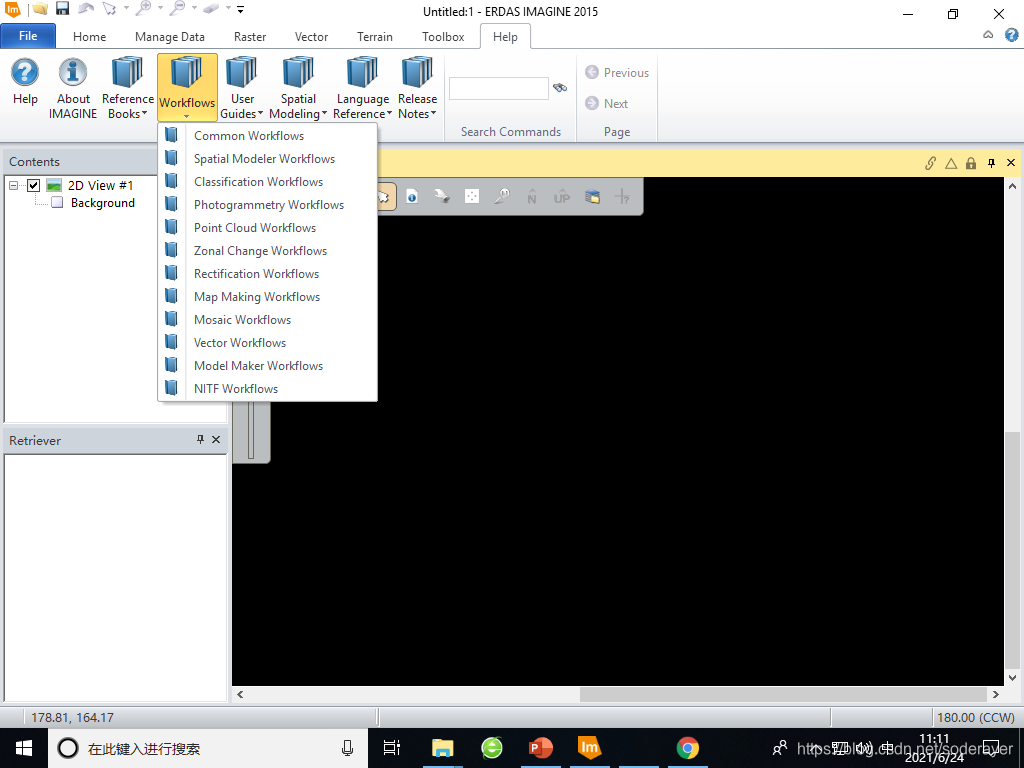This screenshot has width=1024, height=768.
Task: Toggle the lock icon on view title bar
Action: click(971, 163)
